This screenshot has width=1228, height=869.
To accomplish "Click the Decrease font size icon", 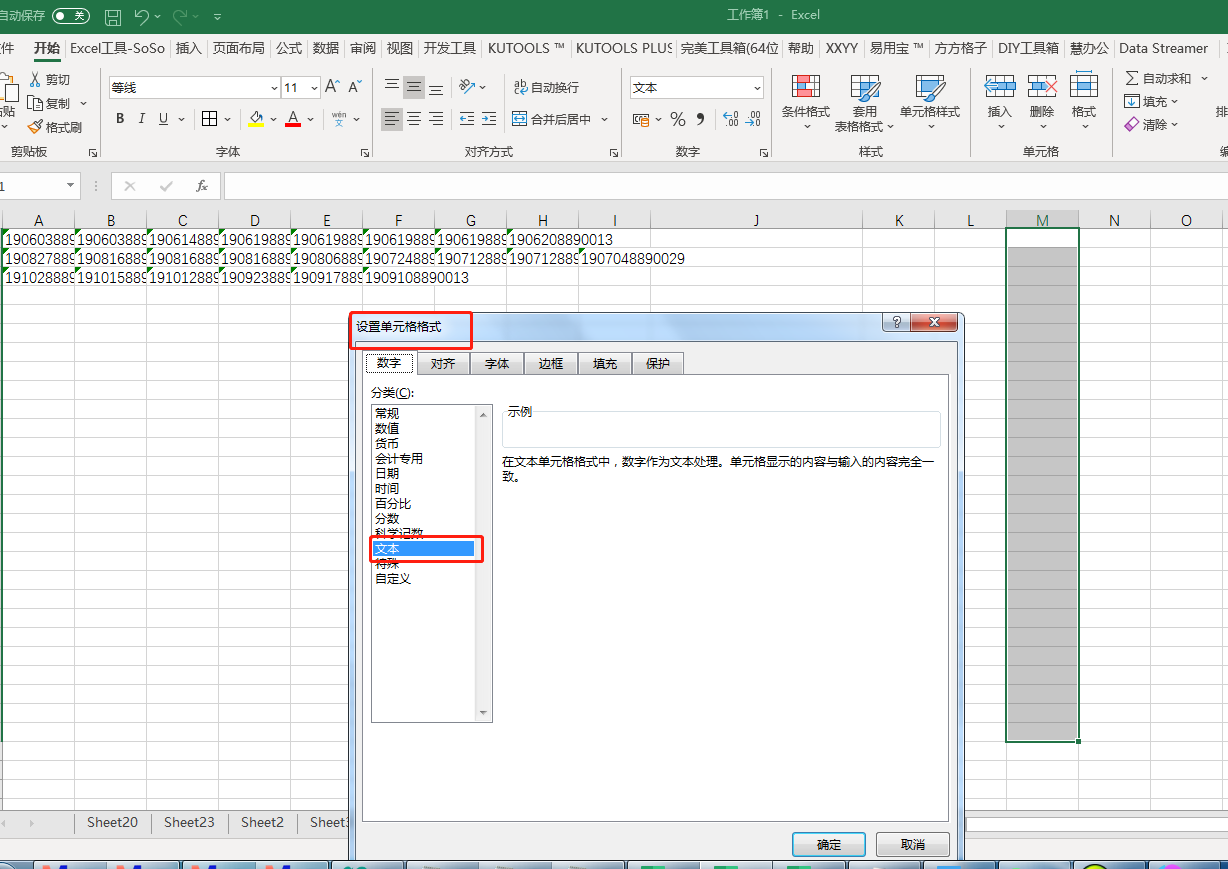I will coord(355,87).
